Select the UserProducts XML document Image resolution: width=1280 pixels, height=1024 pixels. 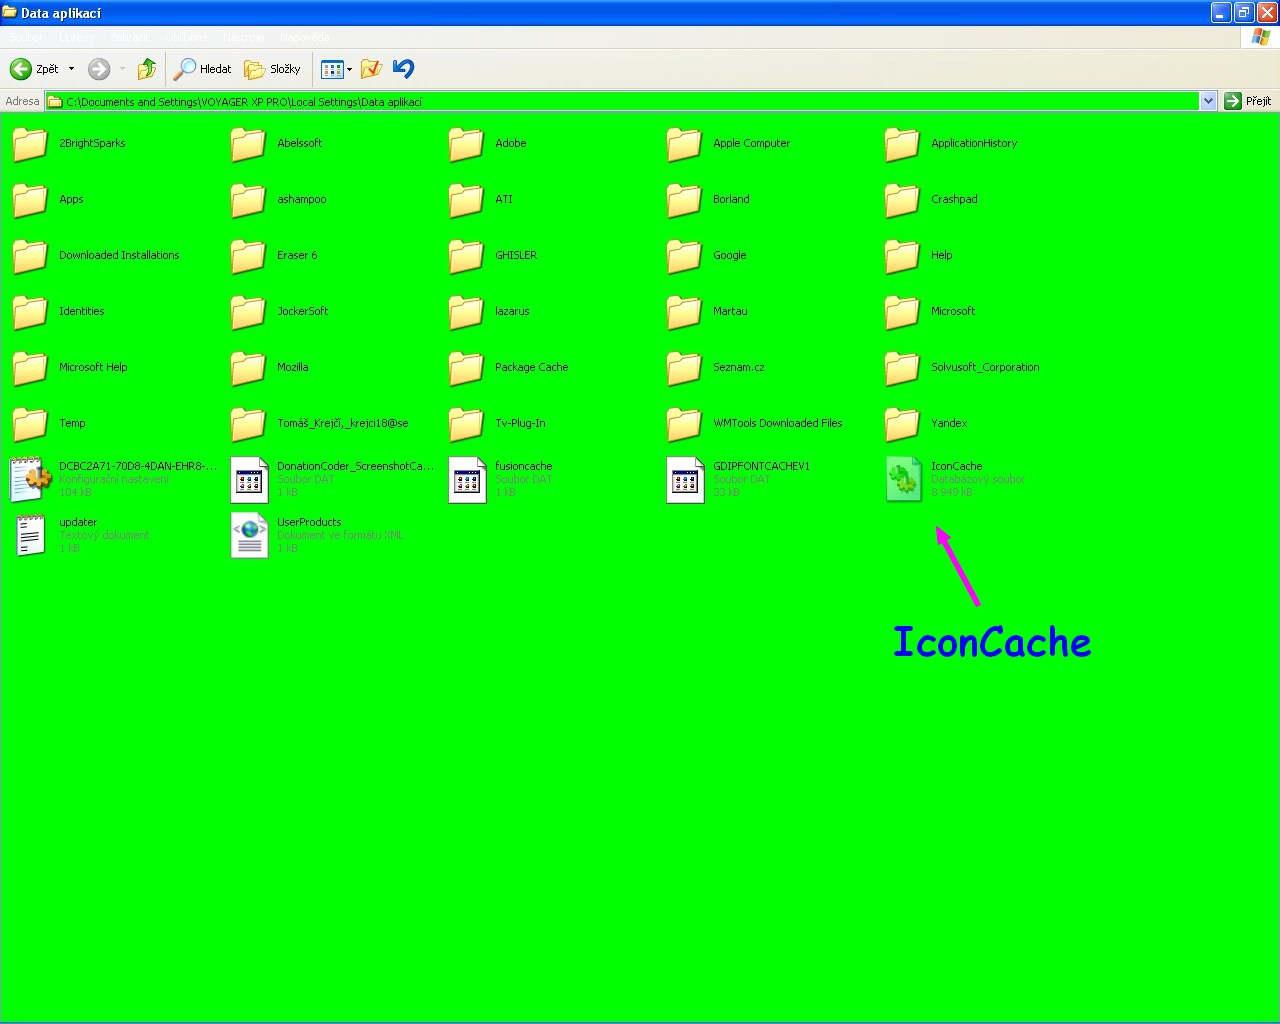pos(250,535)
